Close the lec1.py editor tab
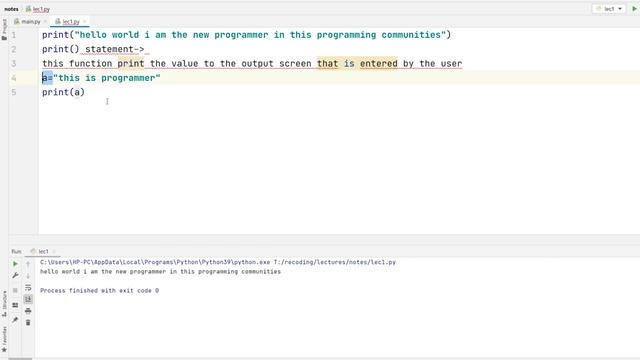The width and height of the screenshot is (640, 360). tap(85, 22)
